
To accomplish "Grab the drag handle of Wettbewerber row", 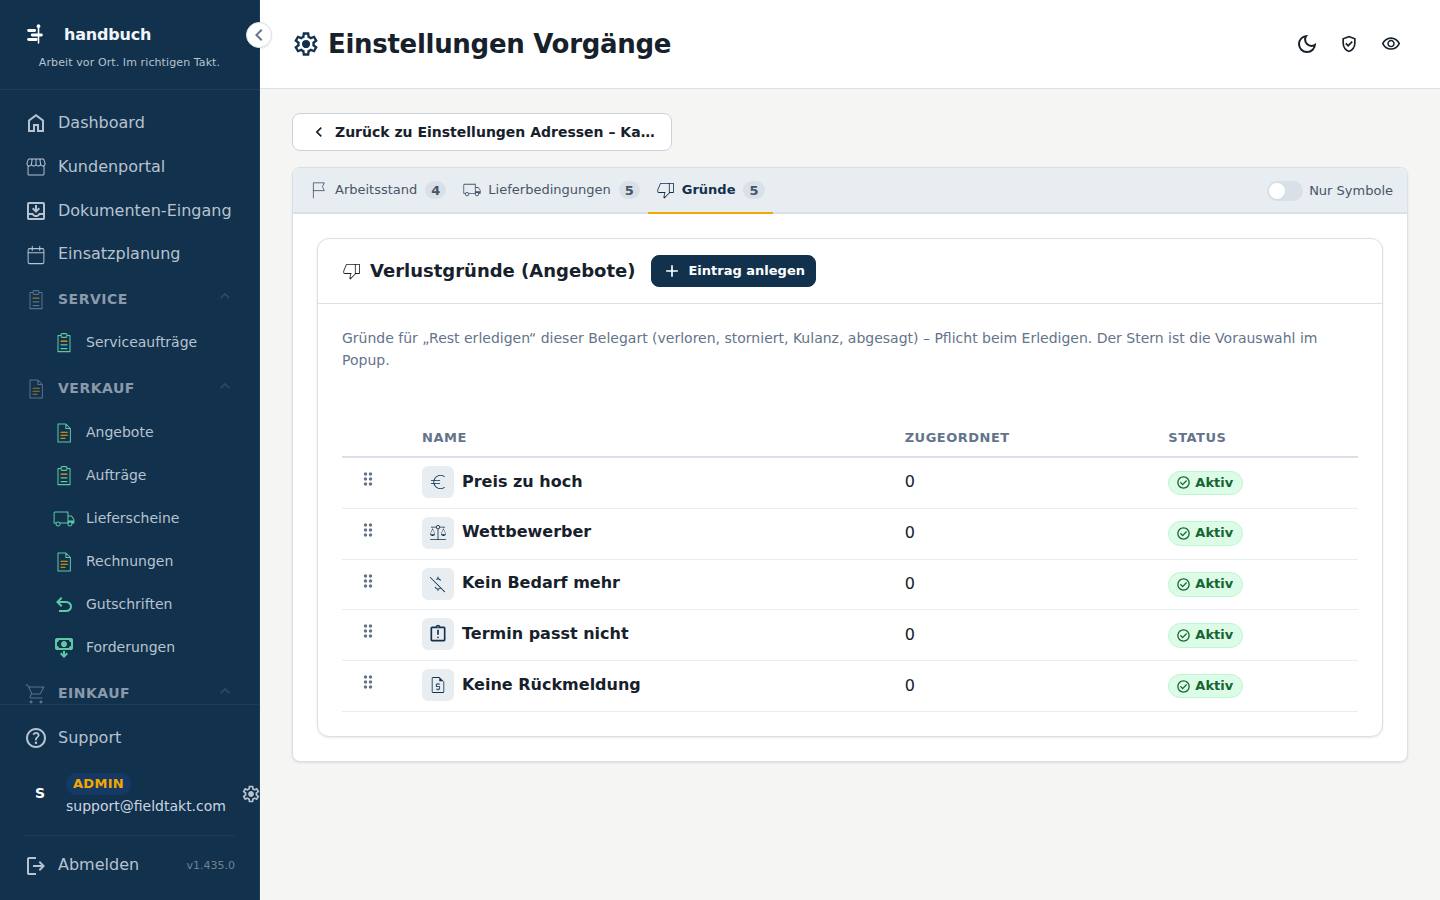I will 368,531.
